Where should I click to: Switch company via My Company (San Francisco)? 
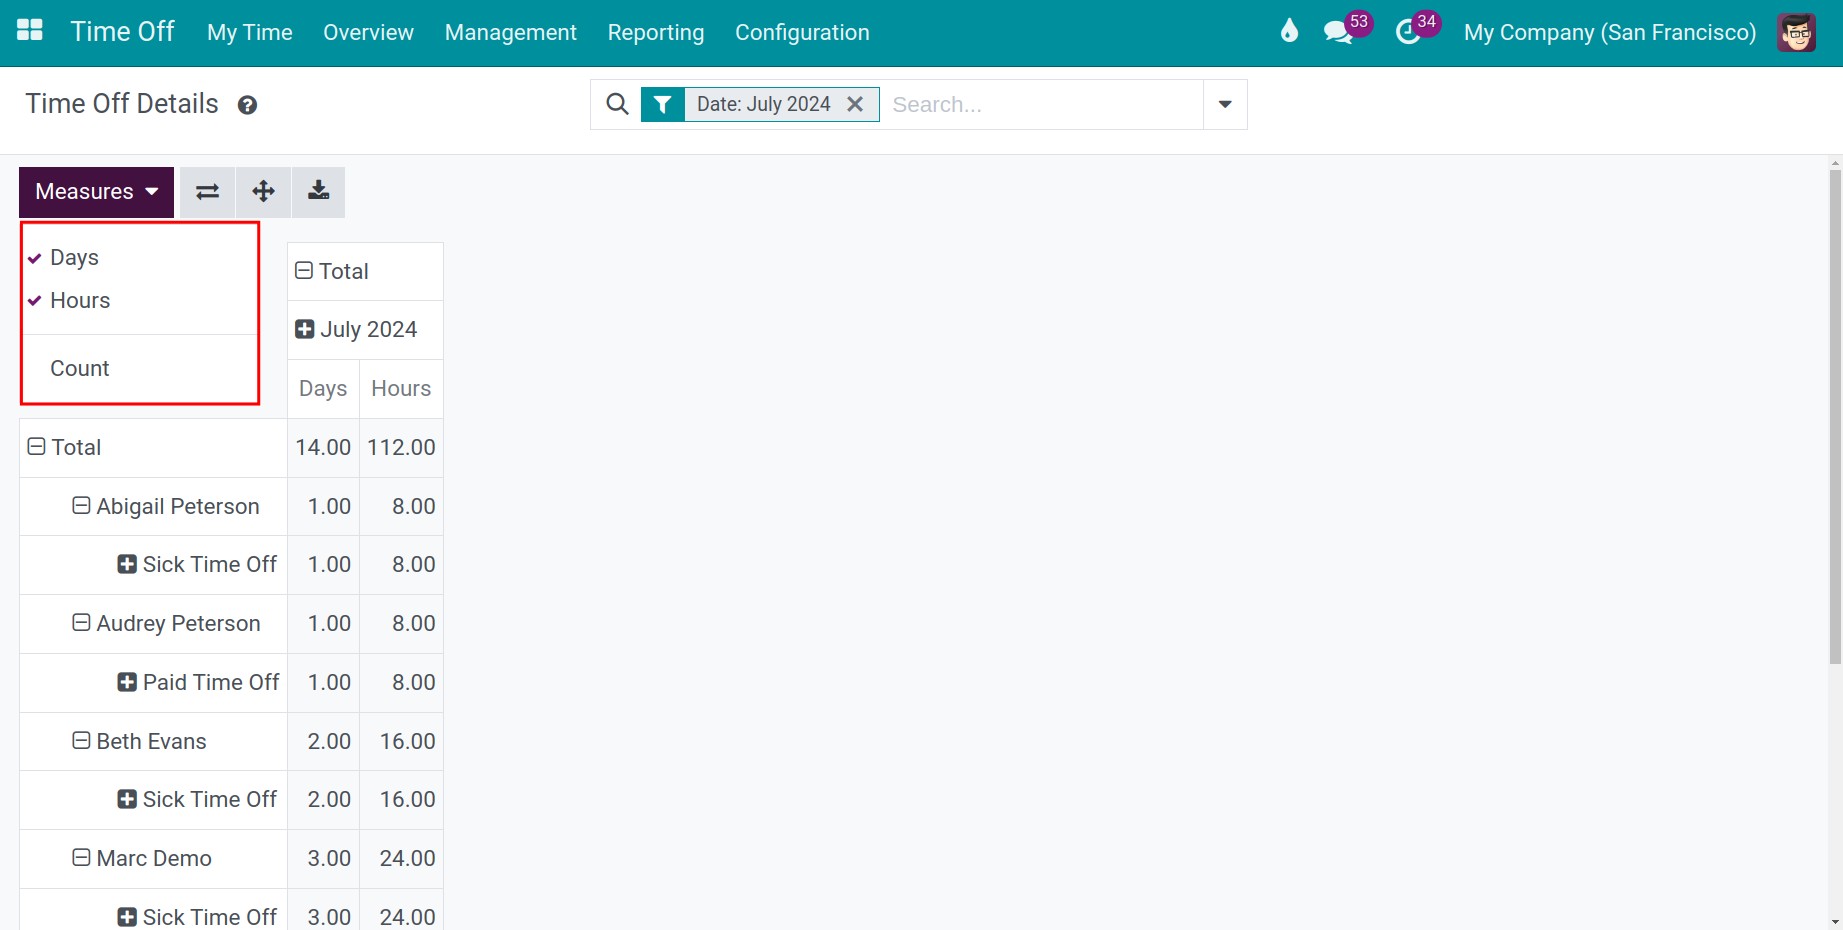1610,32
